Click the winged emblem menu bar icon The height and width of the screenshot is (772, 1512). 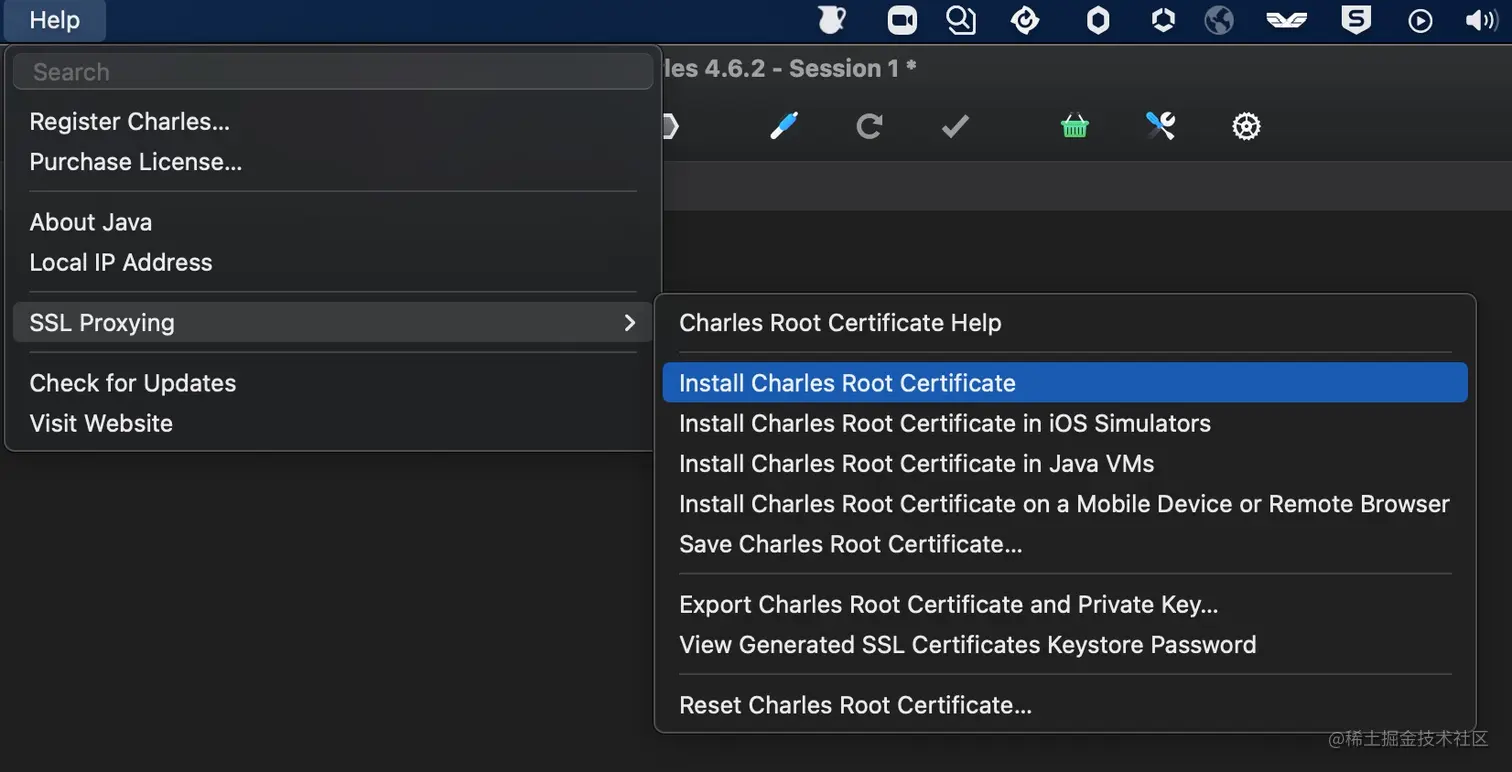1286,20
